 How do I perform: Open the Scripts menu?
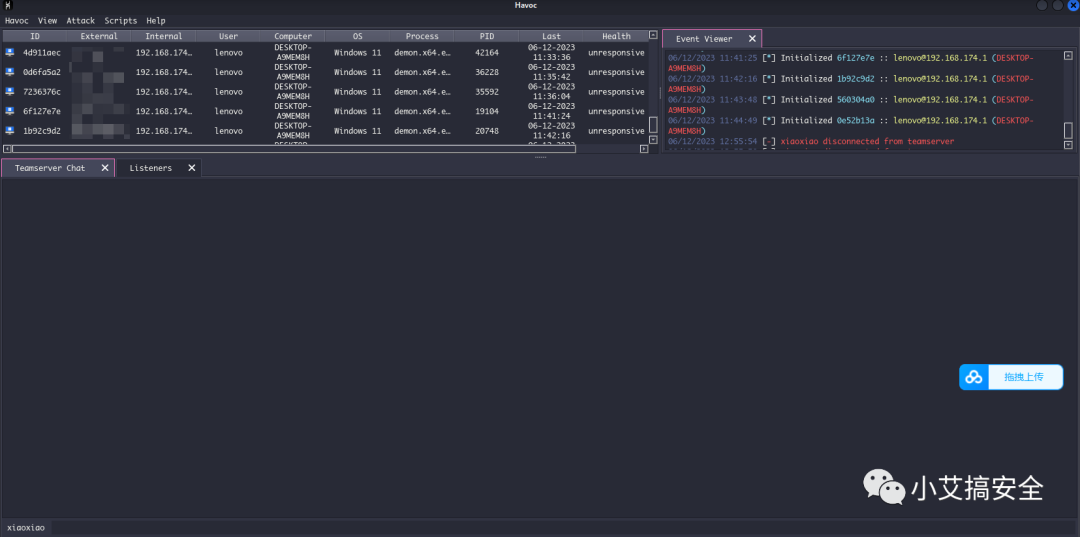tap(121, 21)
